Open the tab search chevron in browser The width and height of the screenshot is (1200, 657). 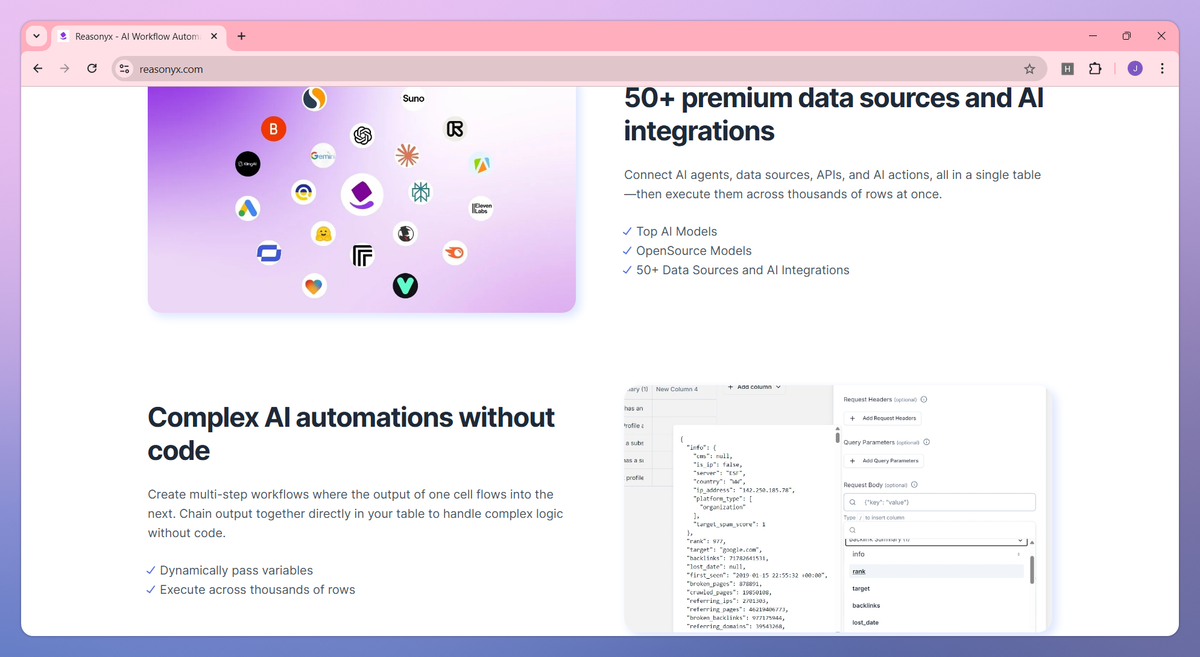tap(36, 36)
